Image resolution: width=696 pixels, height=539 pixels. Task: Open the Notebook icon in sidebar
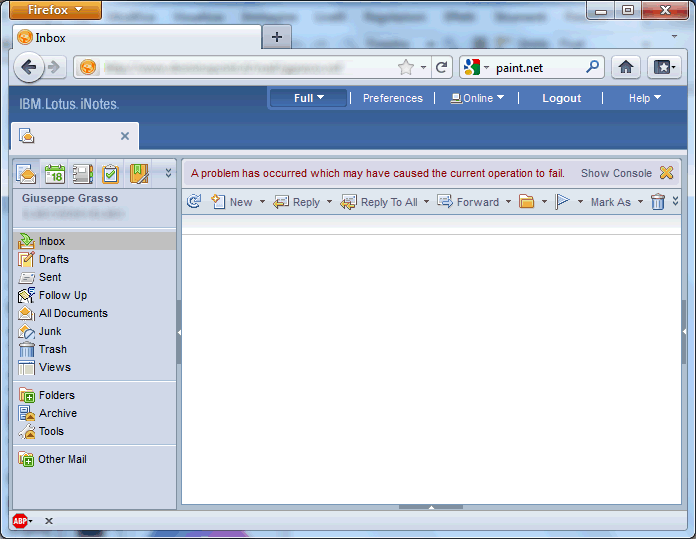click(139, 174)
